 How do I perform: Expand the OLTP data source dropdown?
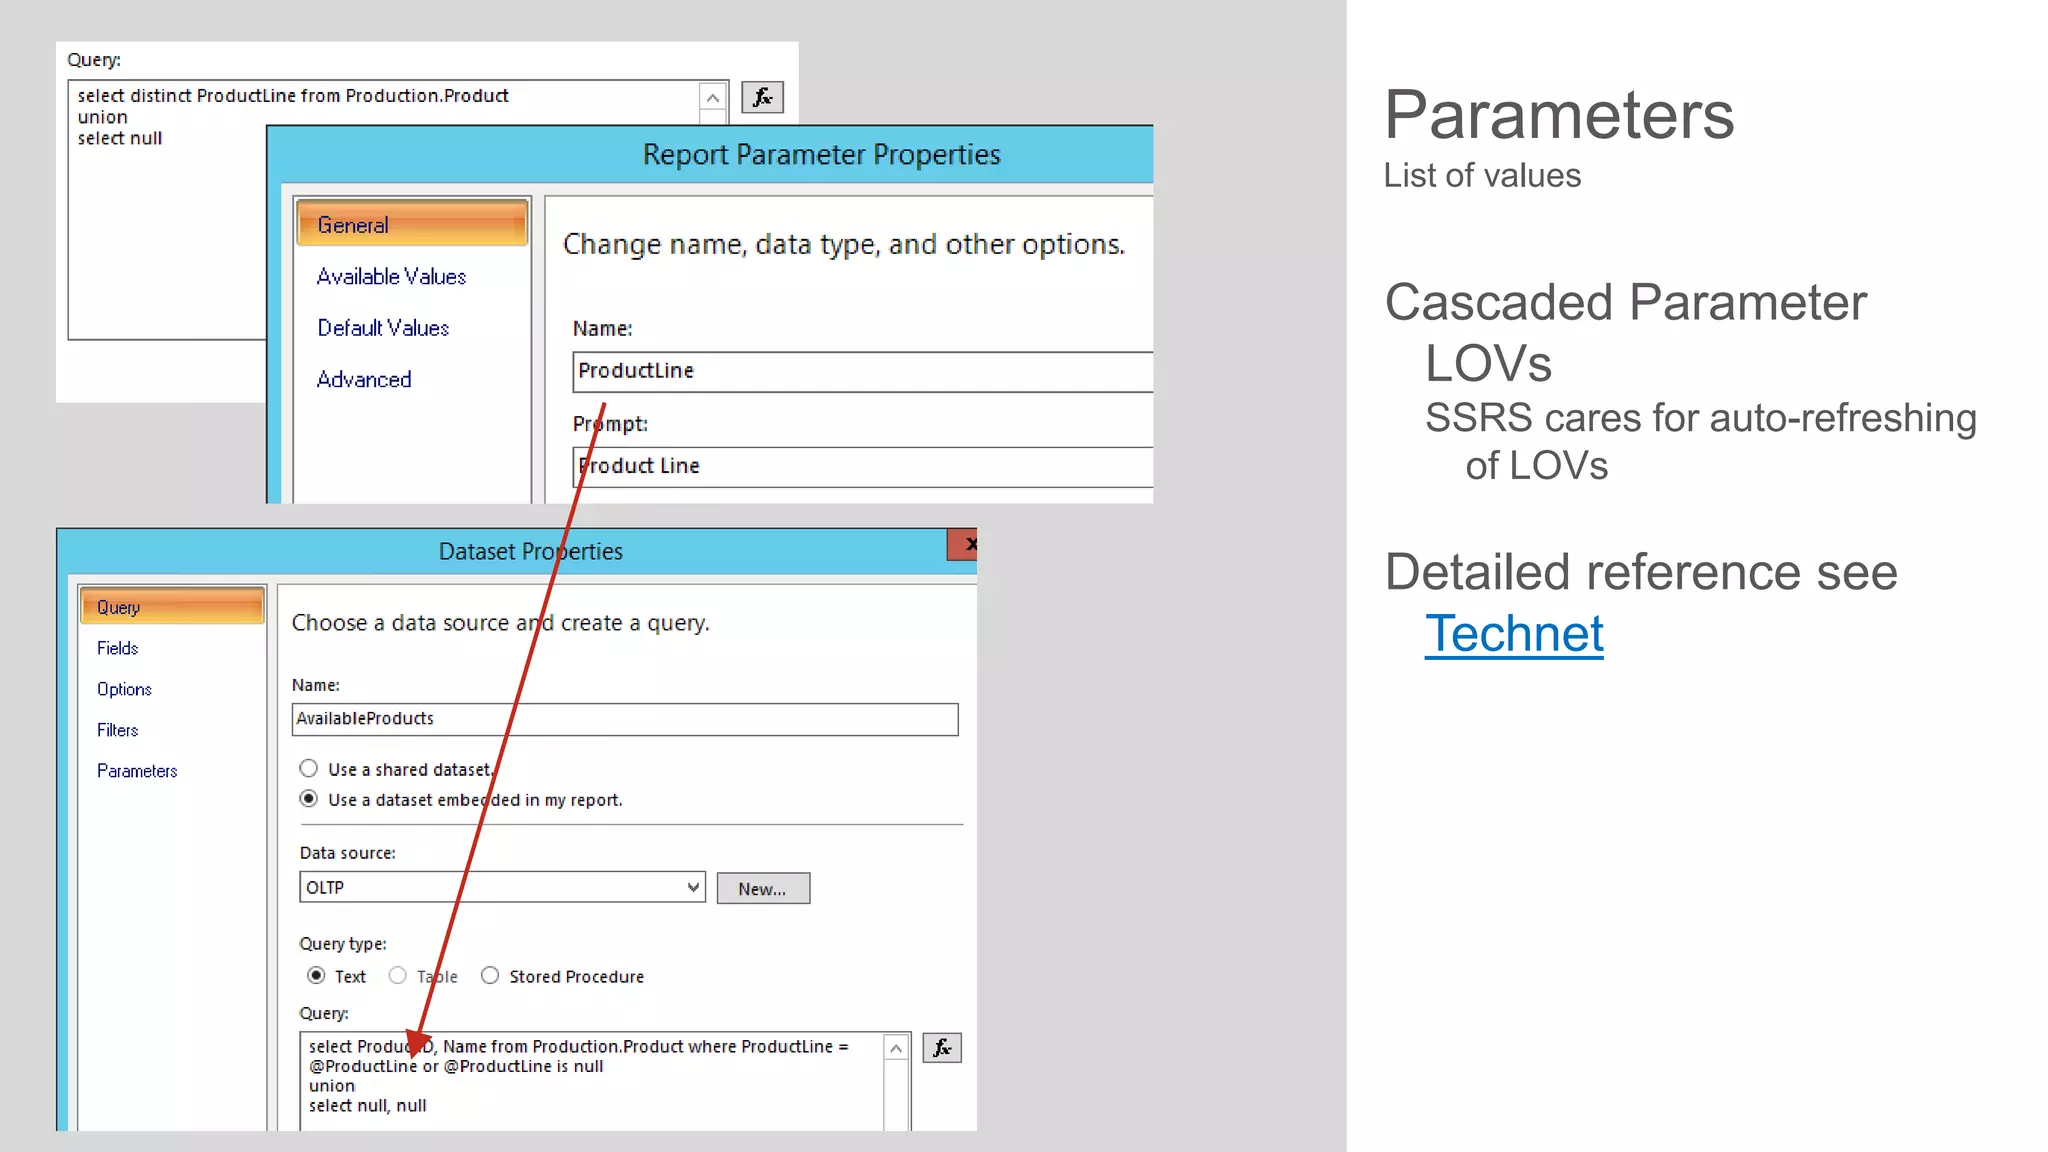[x=693, y=887]
